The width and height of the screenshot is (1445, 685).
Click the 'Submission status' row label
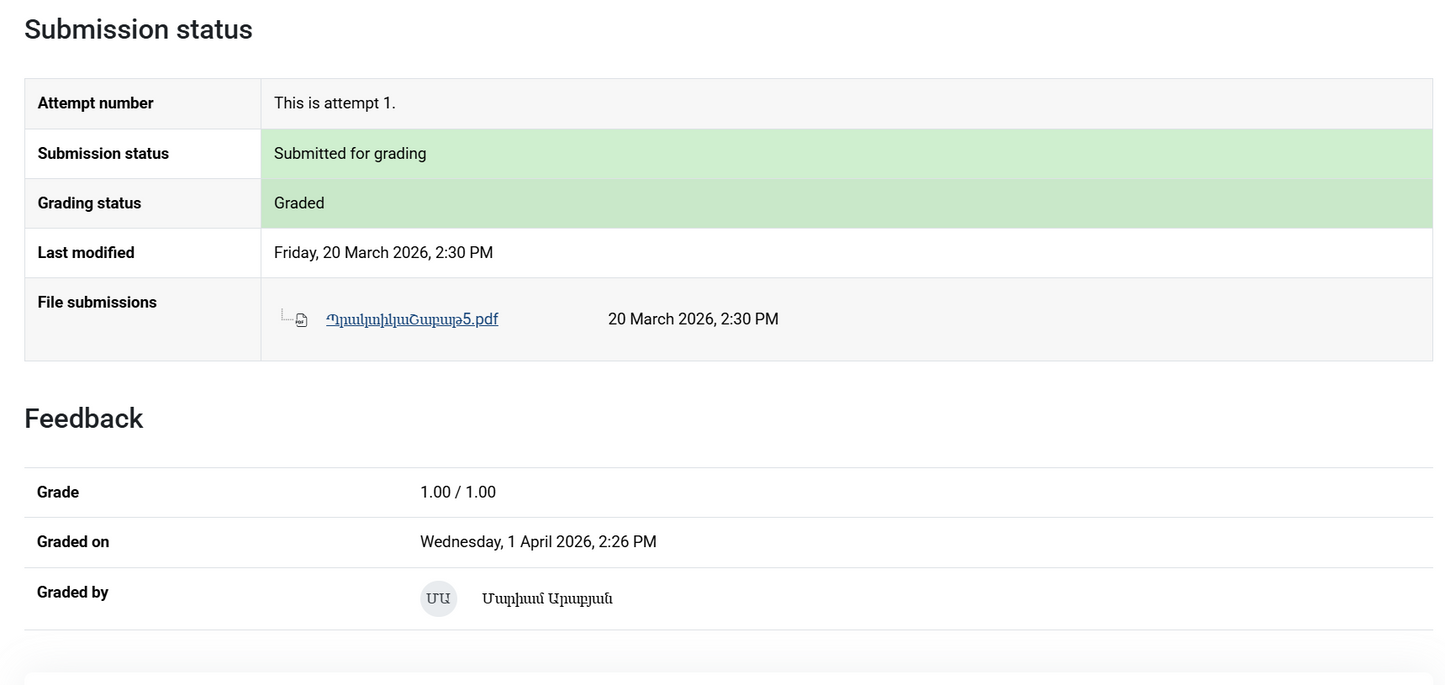[103, 153]
